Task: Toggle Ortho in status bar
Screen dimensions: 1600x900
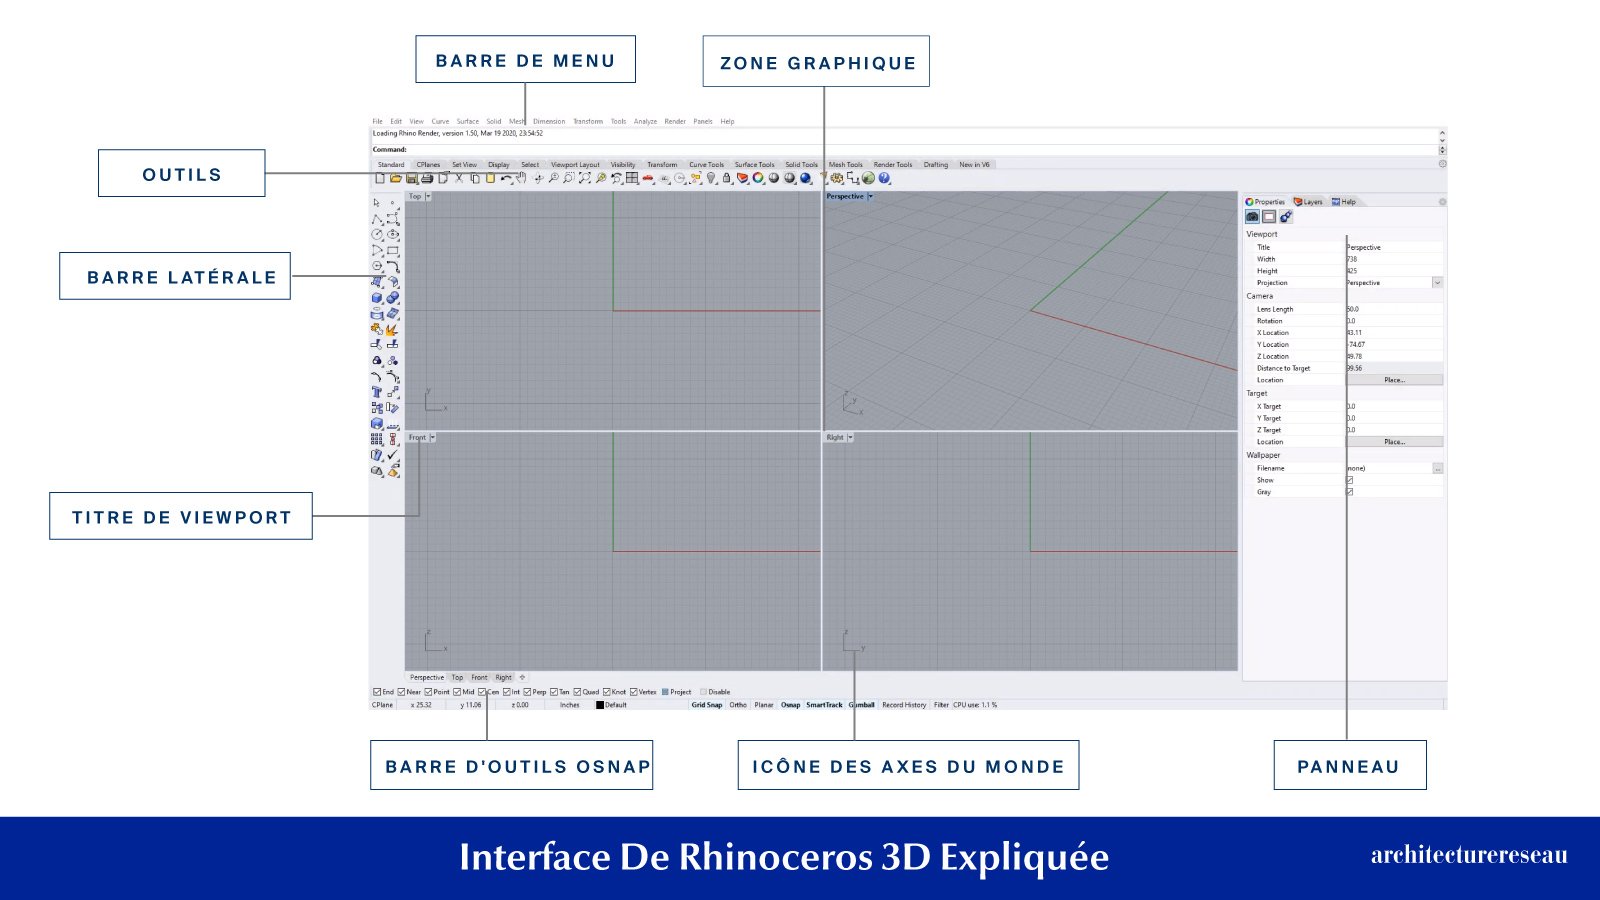Action: pyautogui.click(x=738, y=705)
